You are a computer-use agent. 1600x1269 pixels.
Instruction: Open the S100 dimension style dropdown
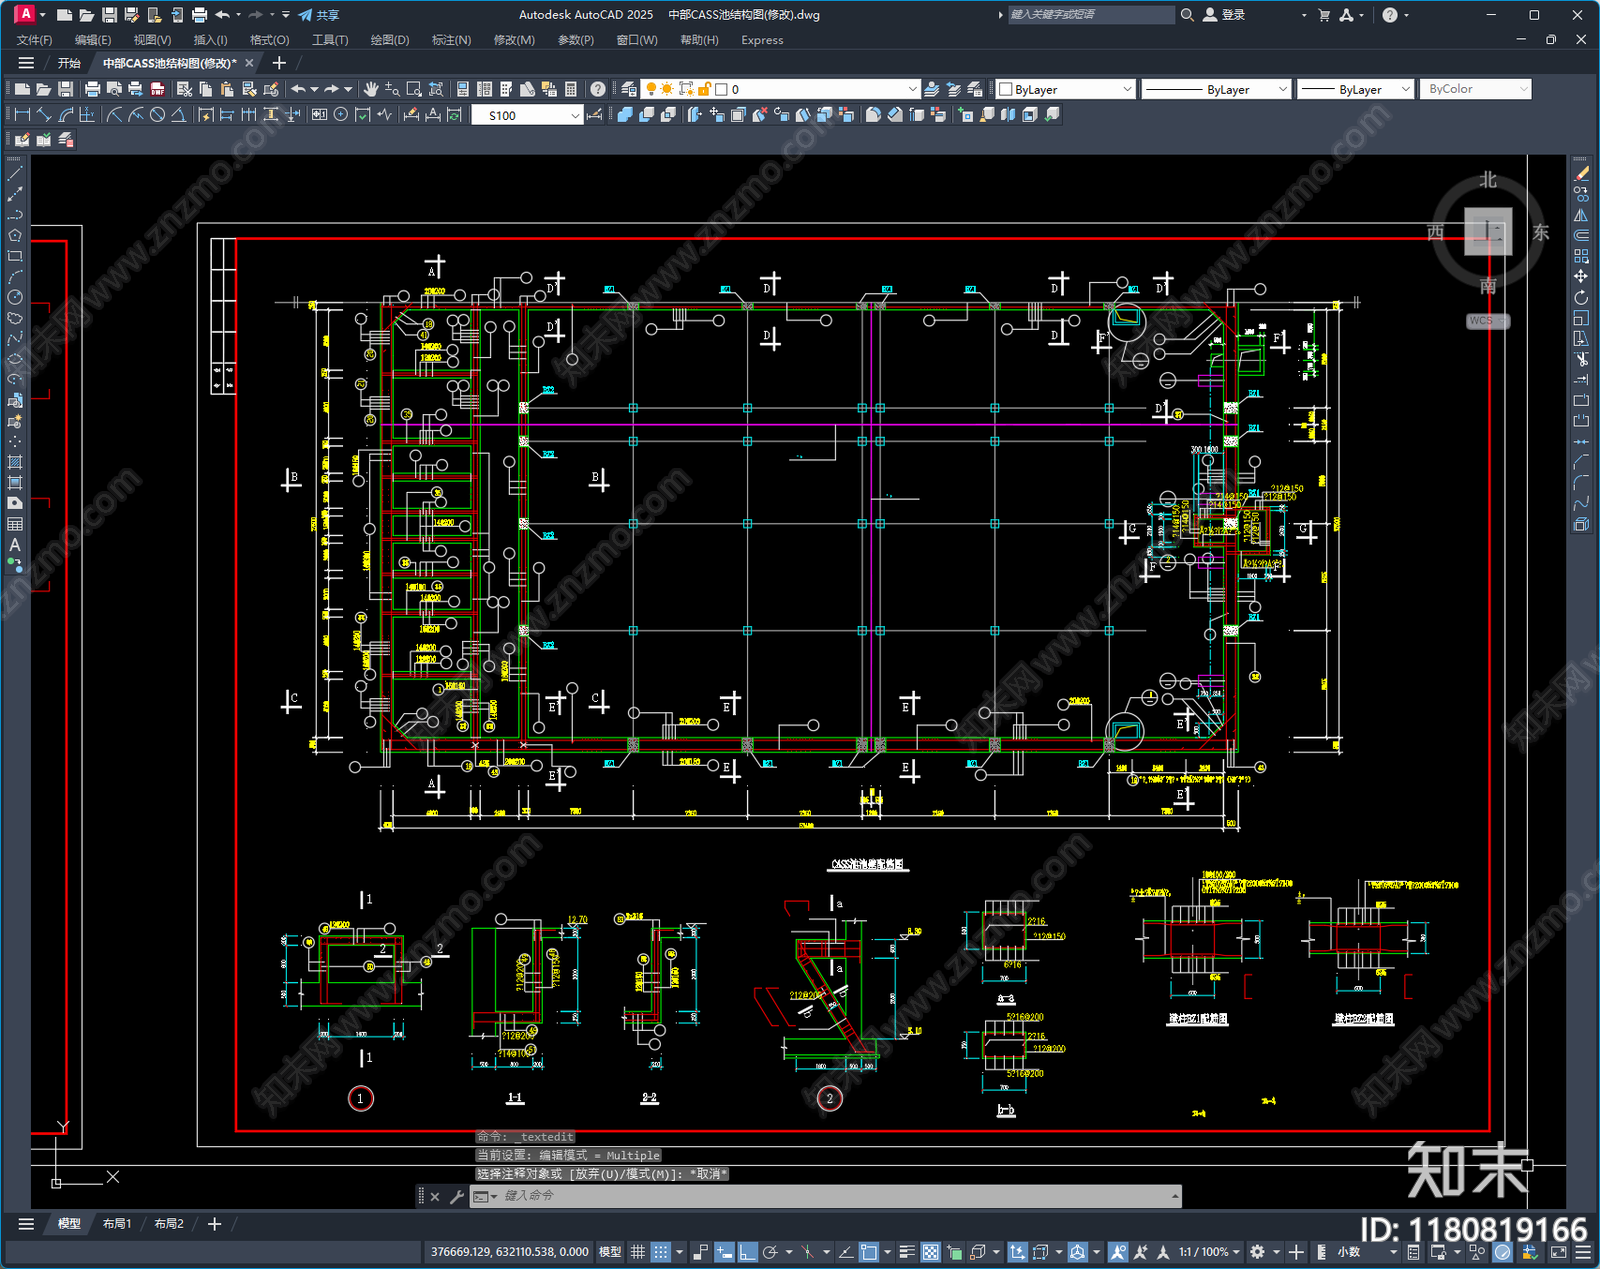[527, 115]
